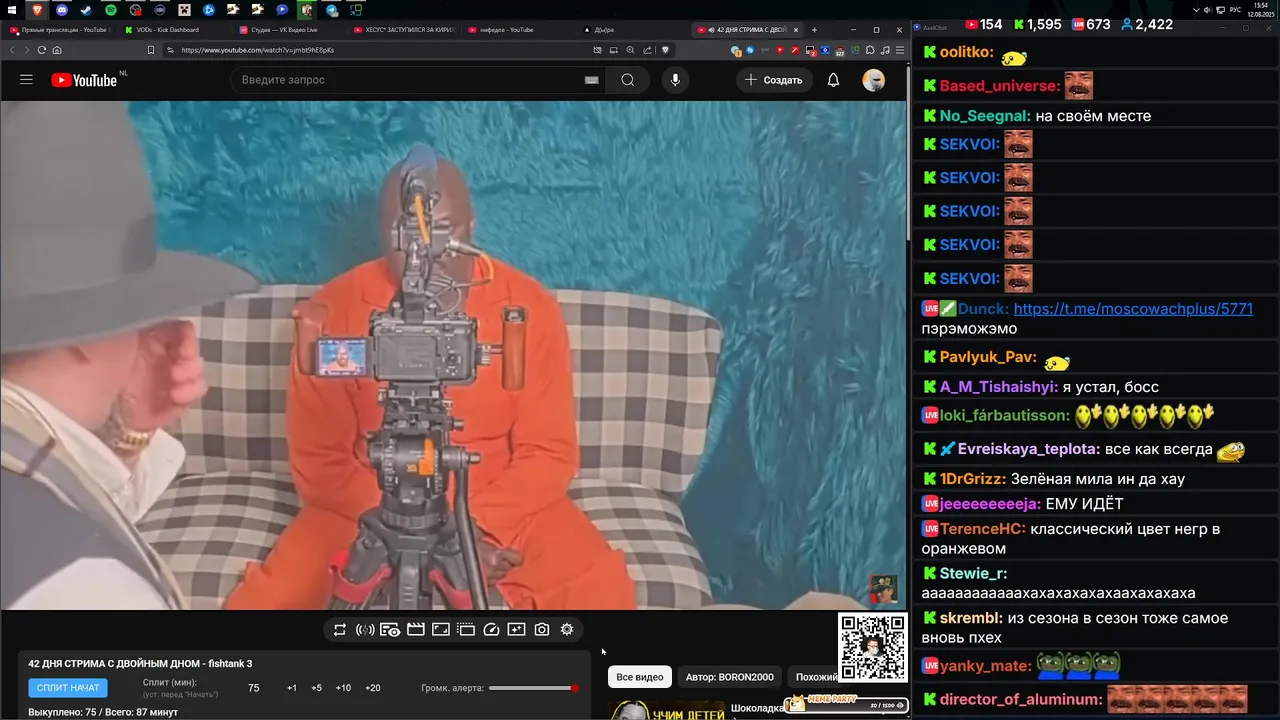
Task: Switch to 'Студия — VK Видео Live' tab
Action: tap(288, 30)
